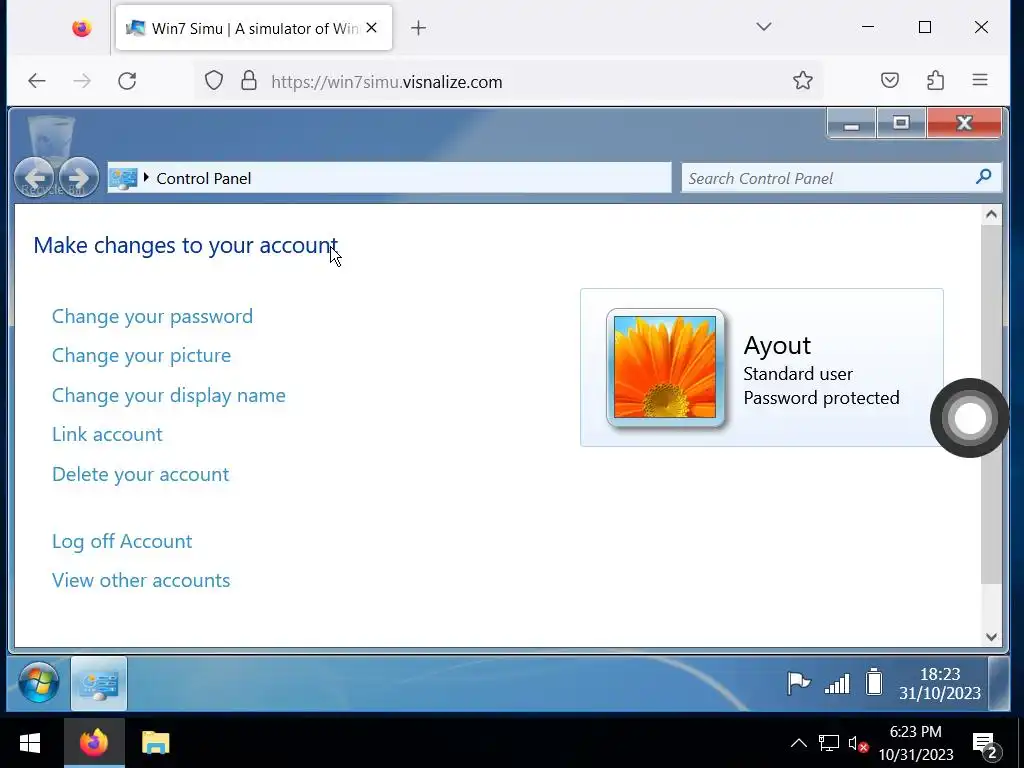This screenshot has height=768, width=1024.
Task: Maximize the simulator Control Panel window
Action: [901, 123]
